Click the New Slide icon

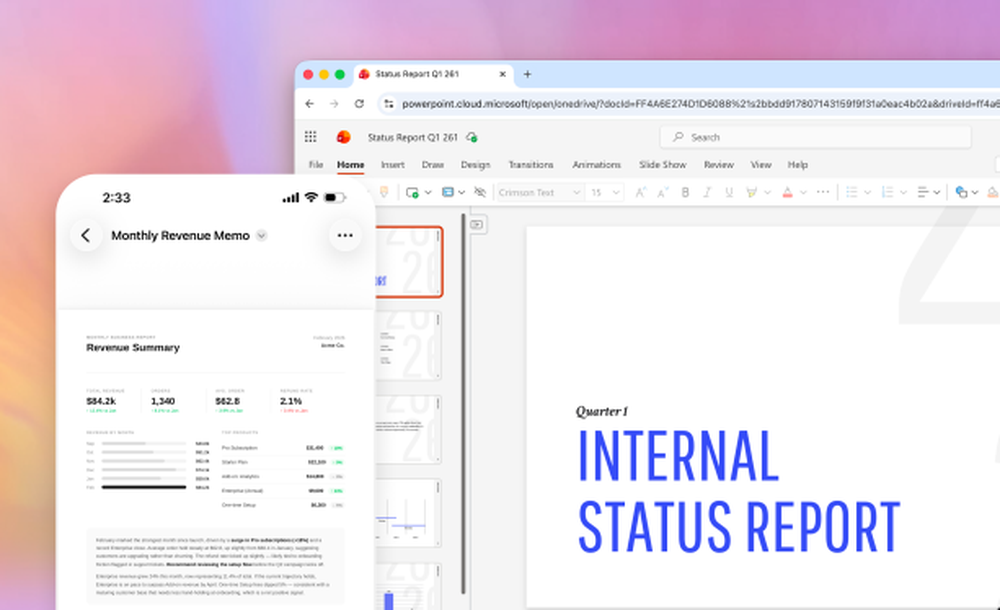[x=411, y=192]
